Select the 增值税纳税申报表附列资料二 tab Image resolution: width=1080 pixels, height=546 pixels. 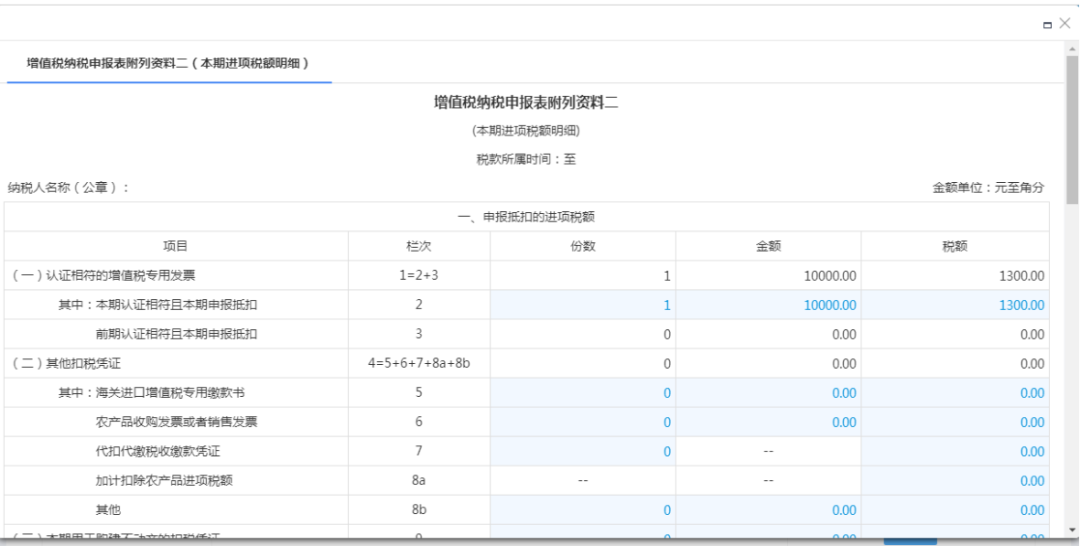point(168,63)
